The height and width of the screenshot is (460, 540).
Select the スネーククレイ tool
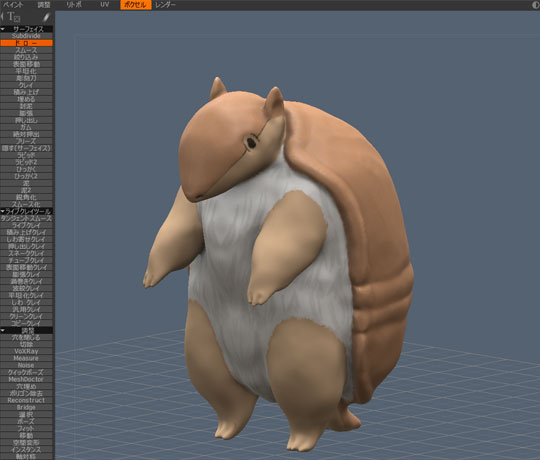point(27,253)
